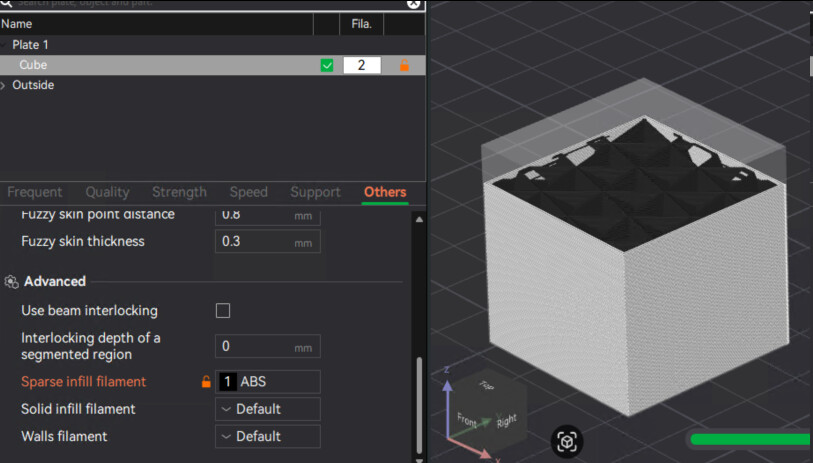The height and width of the screenshot is (463, 813).
Task: Click the settings panel scroll-up arrow
Action: (x=419, y=220)
